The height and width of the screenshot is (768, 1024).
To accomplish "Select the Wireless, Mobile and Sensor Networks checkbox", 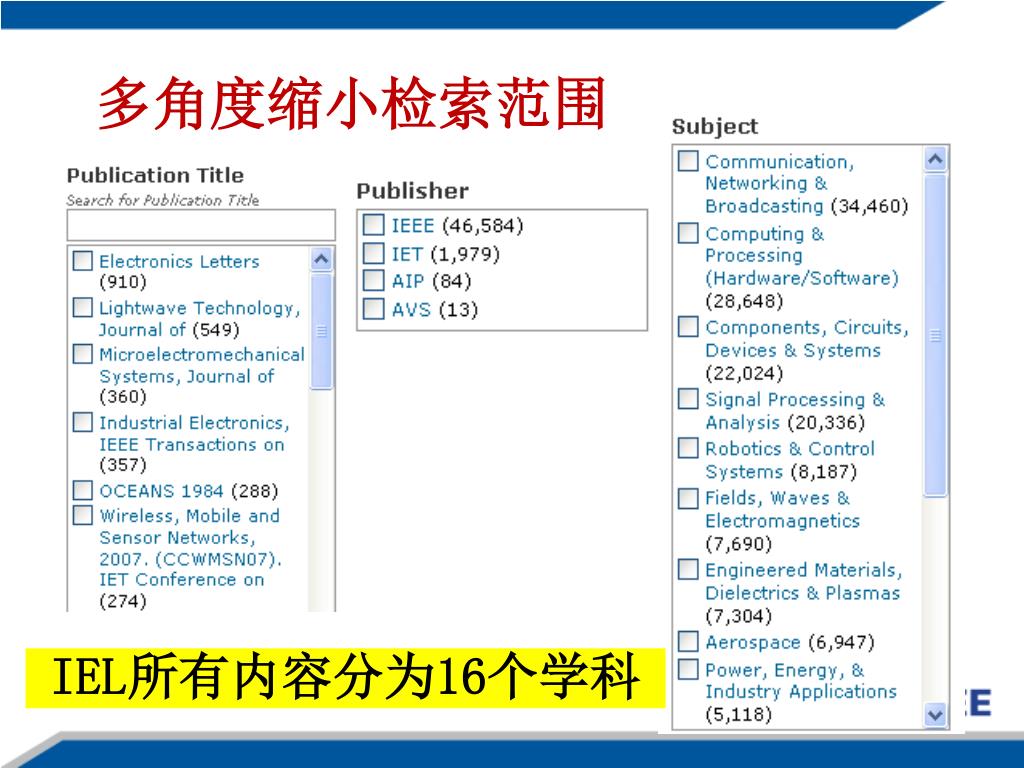I will tap(83, 515).
